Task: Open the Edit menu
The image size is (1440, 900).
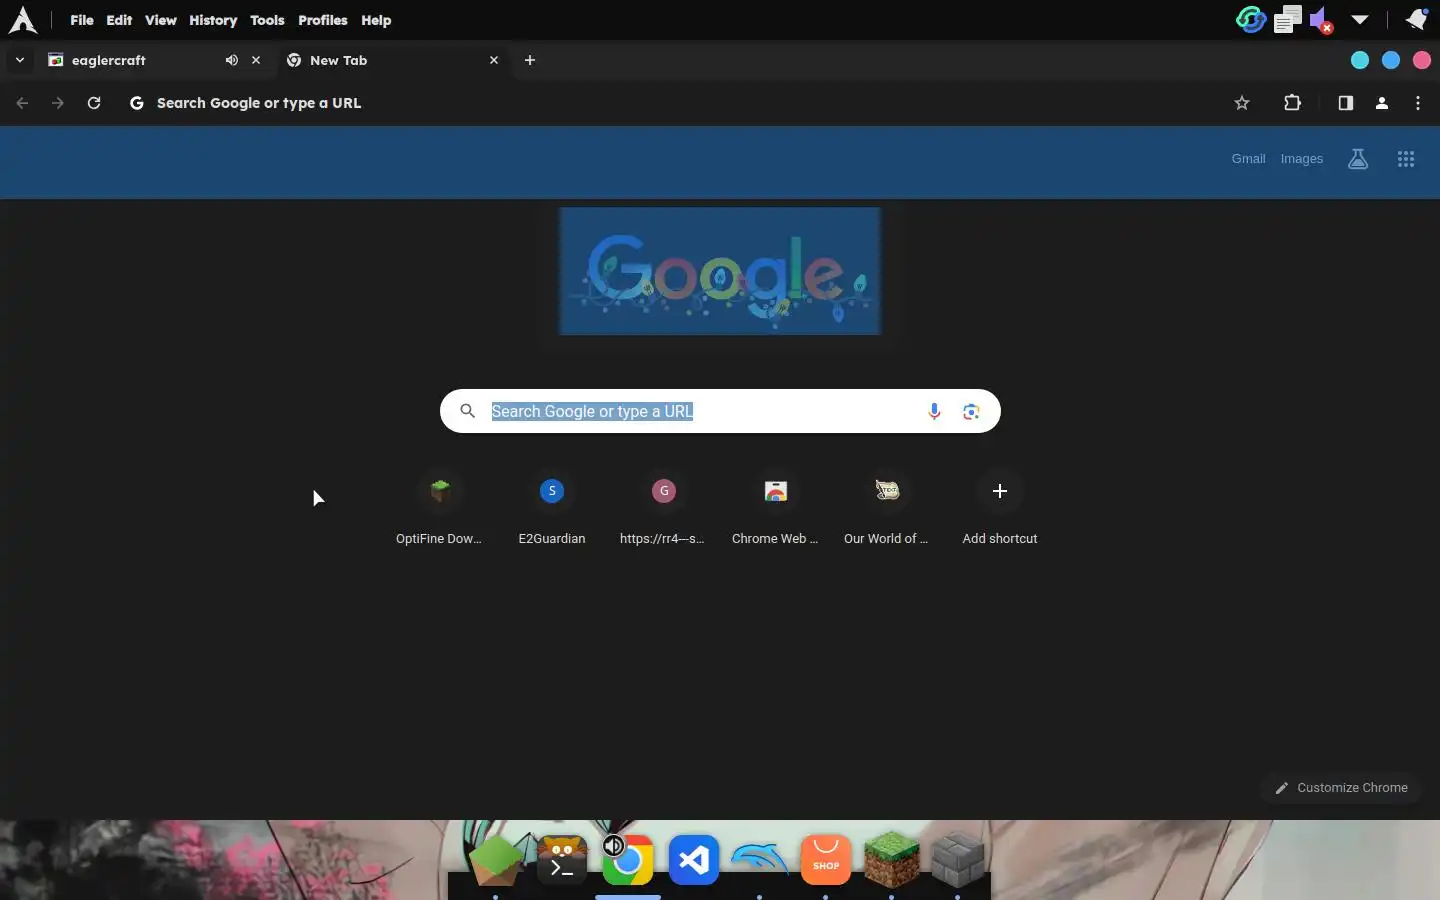Action: (x=119, y=20)
